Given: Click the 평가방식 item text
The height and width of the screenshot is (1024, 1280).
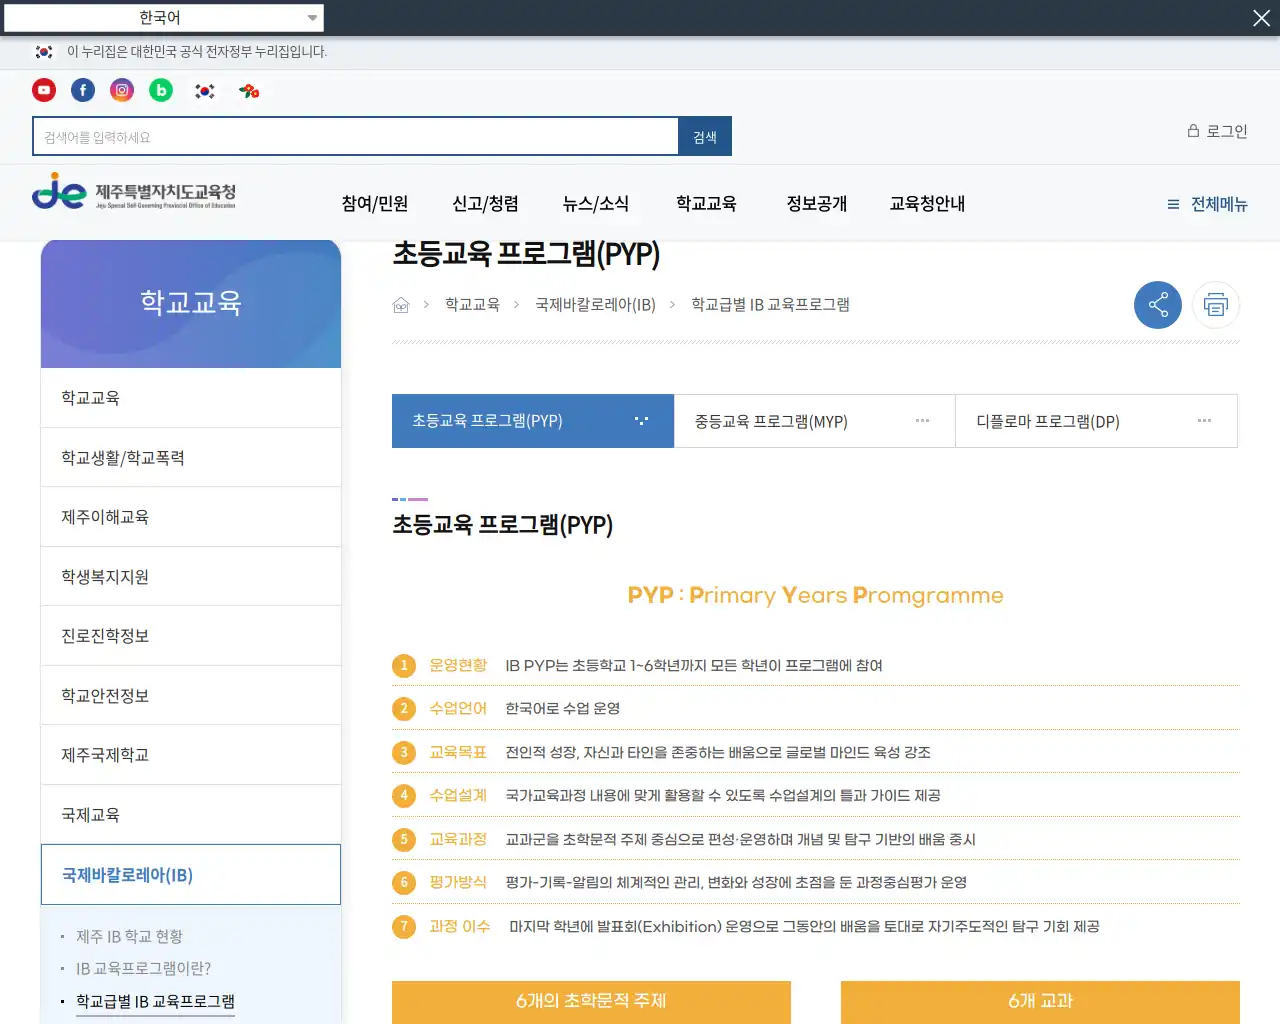Looking at the screenshot, I should pyautogui.click(x=458, y=882).
